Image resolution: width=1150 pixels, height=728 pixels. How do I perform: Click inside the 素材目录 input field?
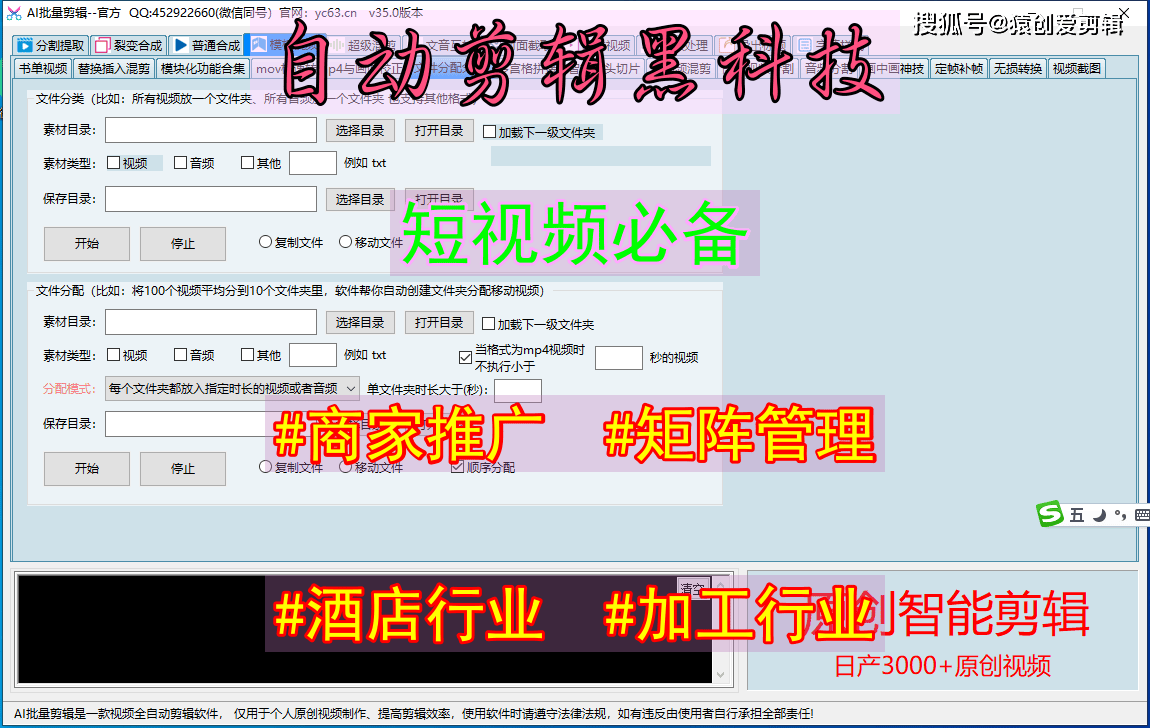click(x=210, y=130)
